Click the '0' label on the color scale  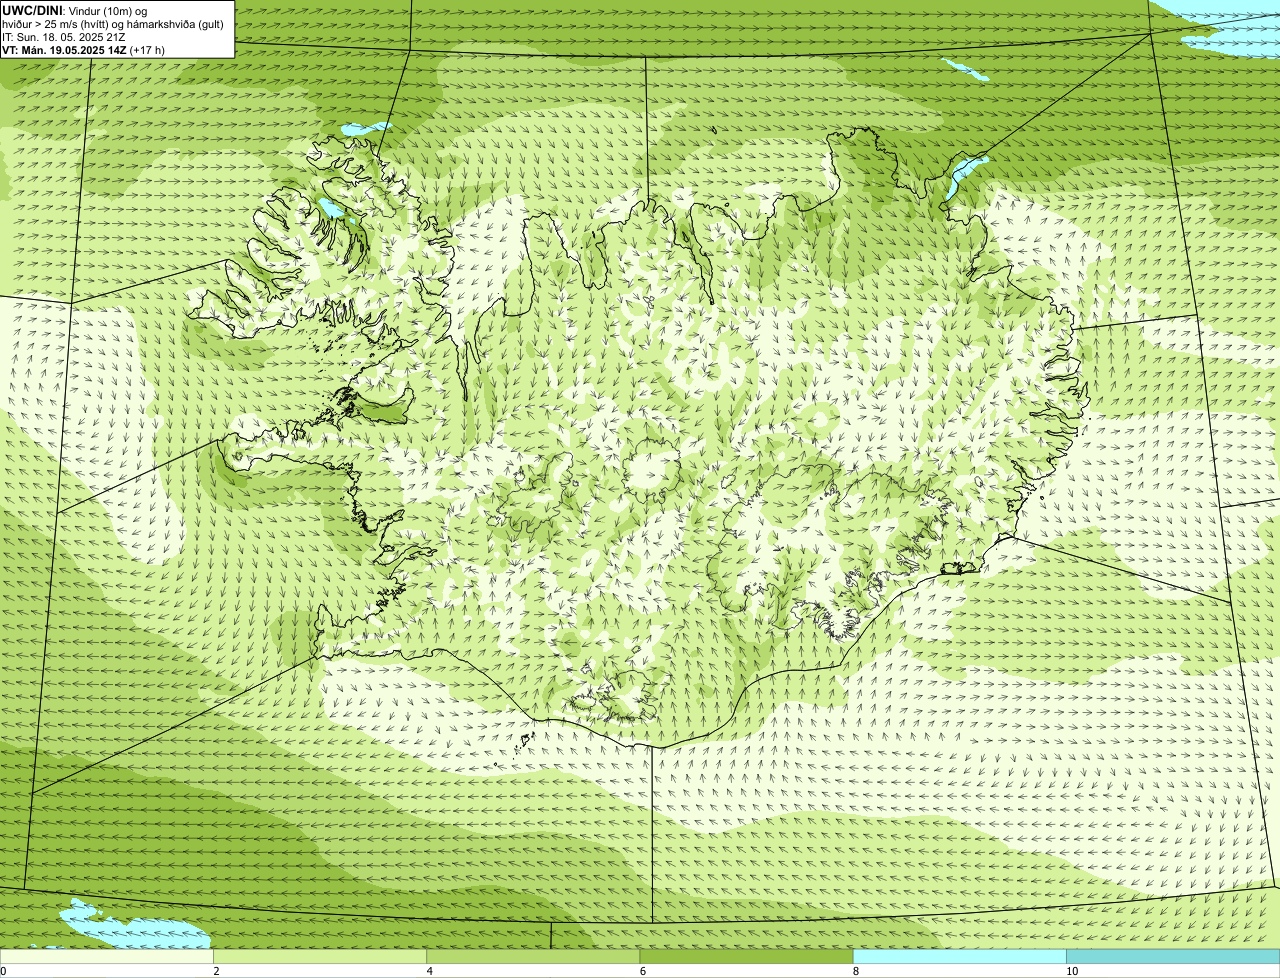click(x=4, y=971)
